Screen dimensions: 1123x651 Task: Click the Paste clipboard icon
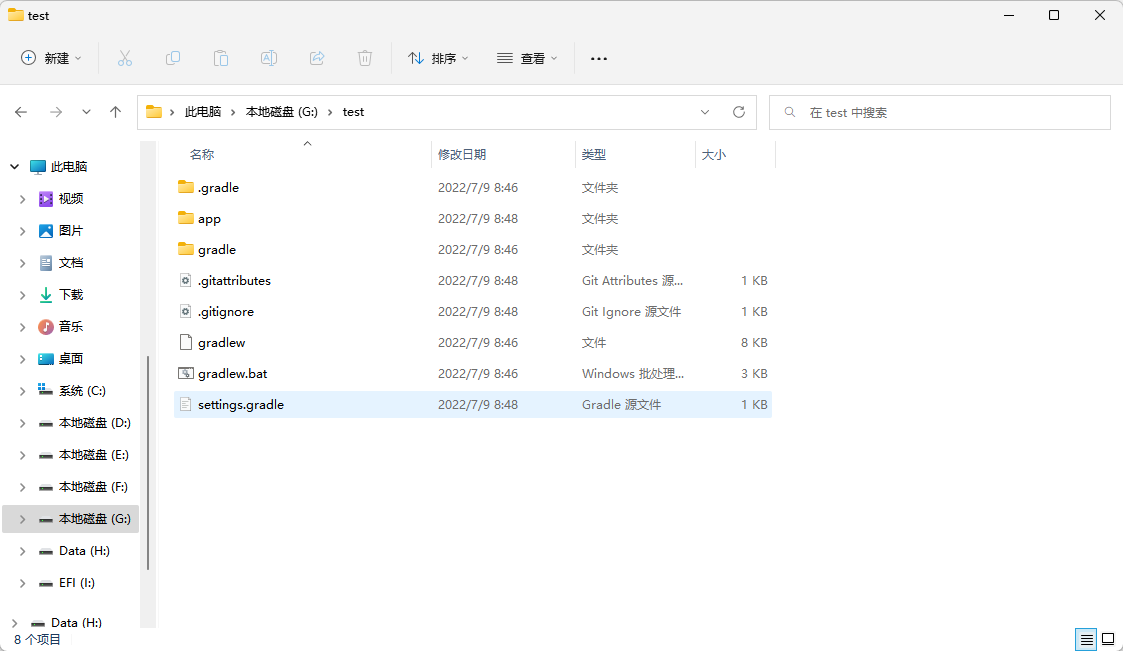(221, 58)
